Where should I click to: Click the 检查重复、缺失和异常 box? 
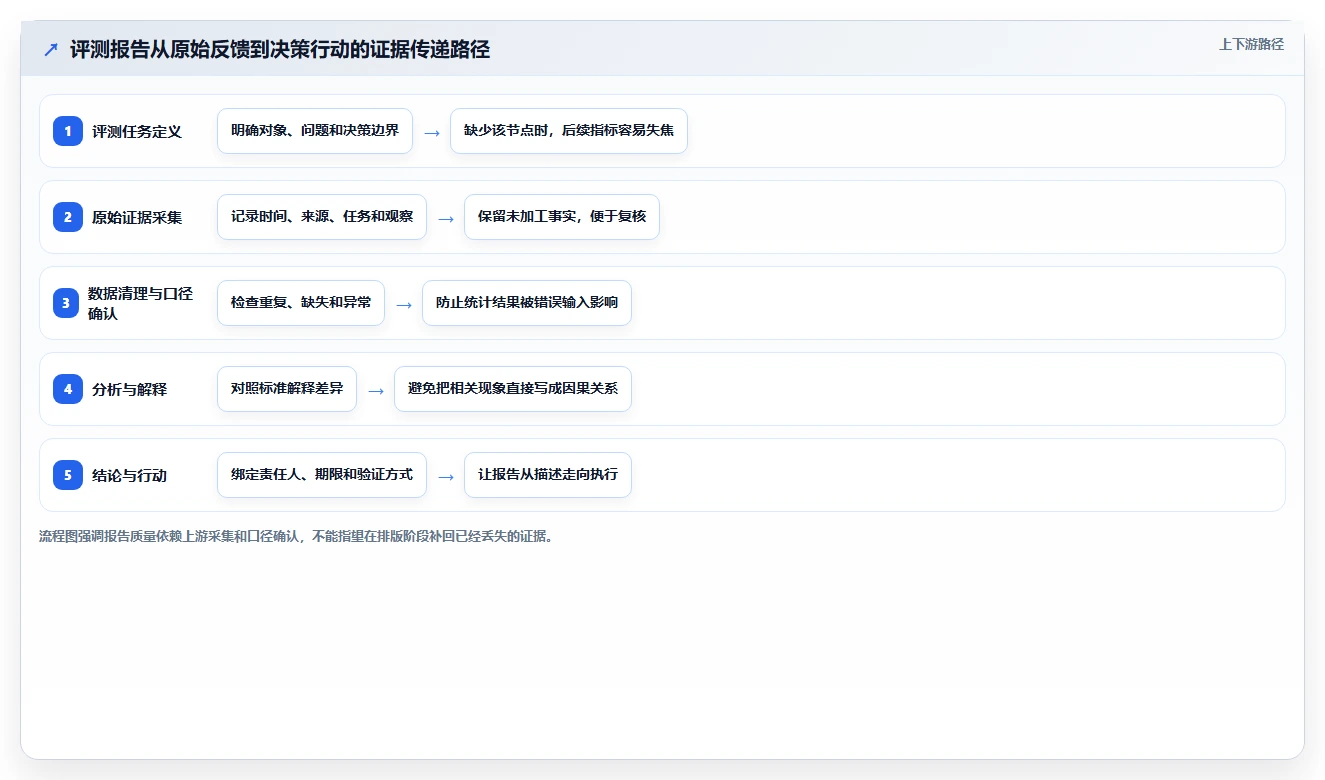[x=301, y=303]
